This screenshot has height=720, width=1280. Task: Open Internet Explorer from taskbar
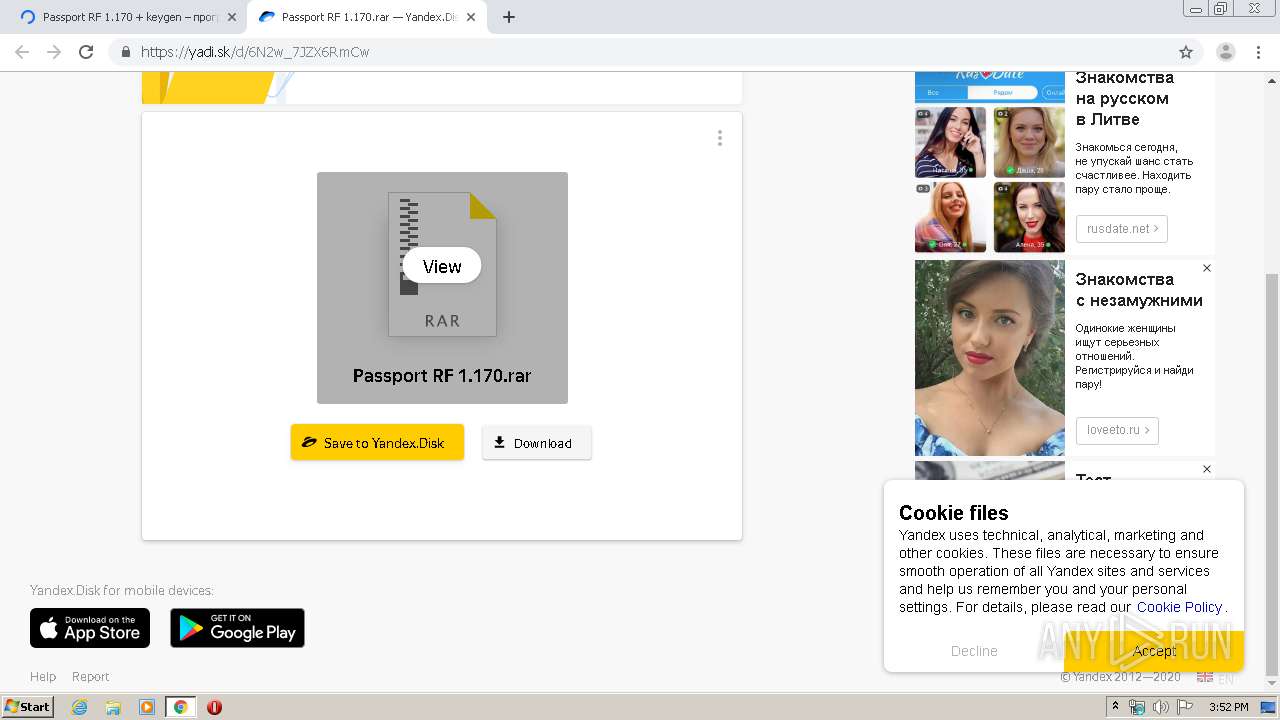[x=79, y=707]
